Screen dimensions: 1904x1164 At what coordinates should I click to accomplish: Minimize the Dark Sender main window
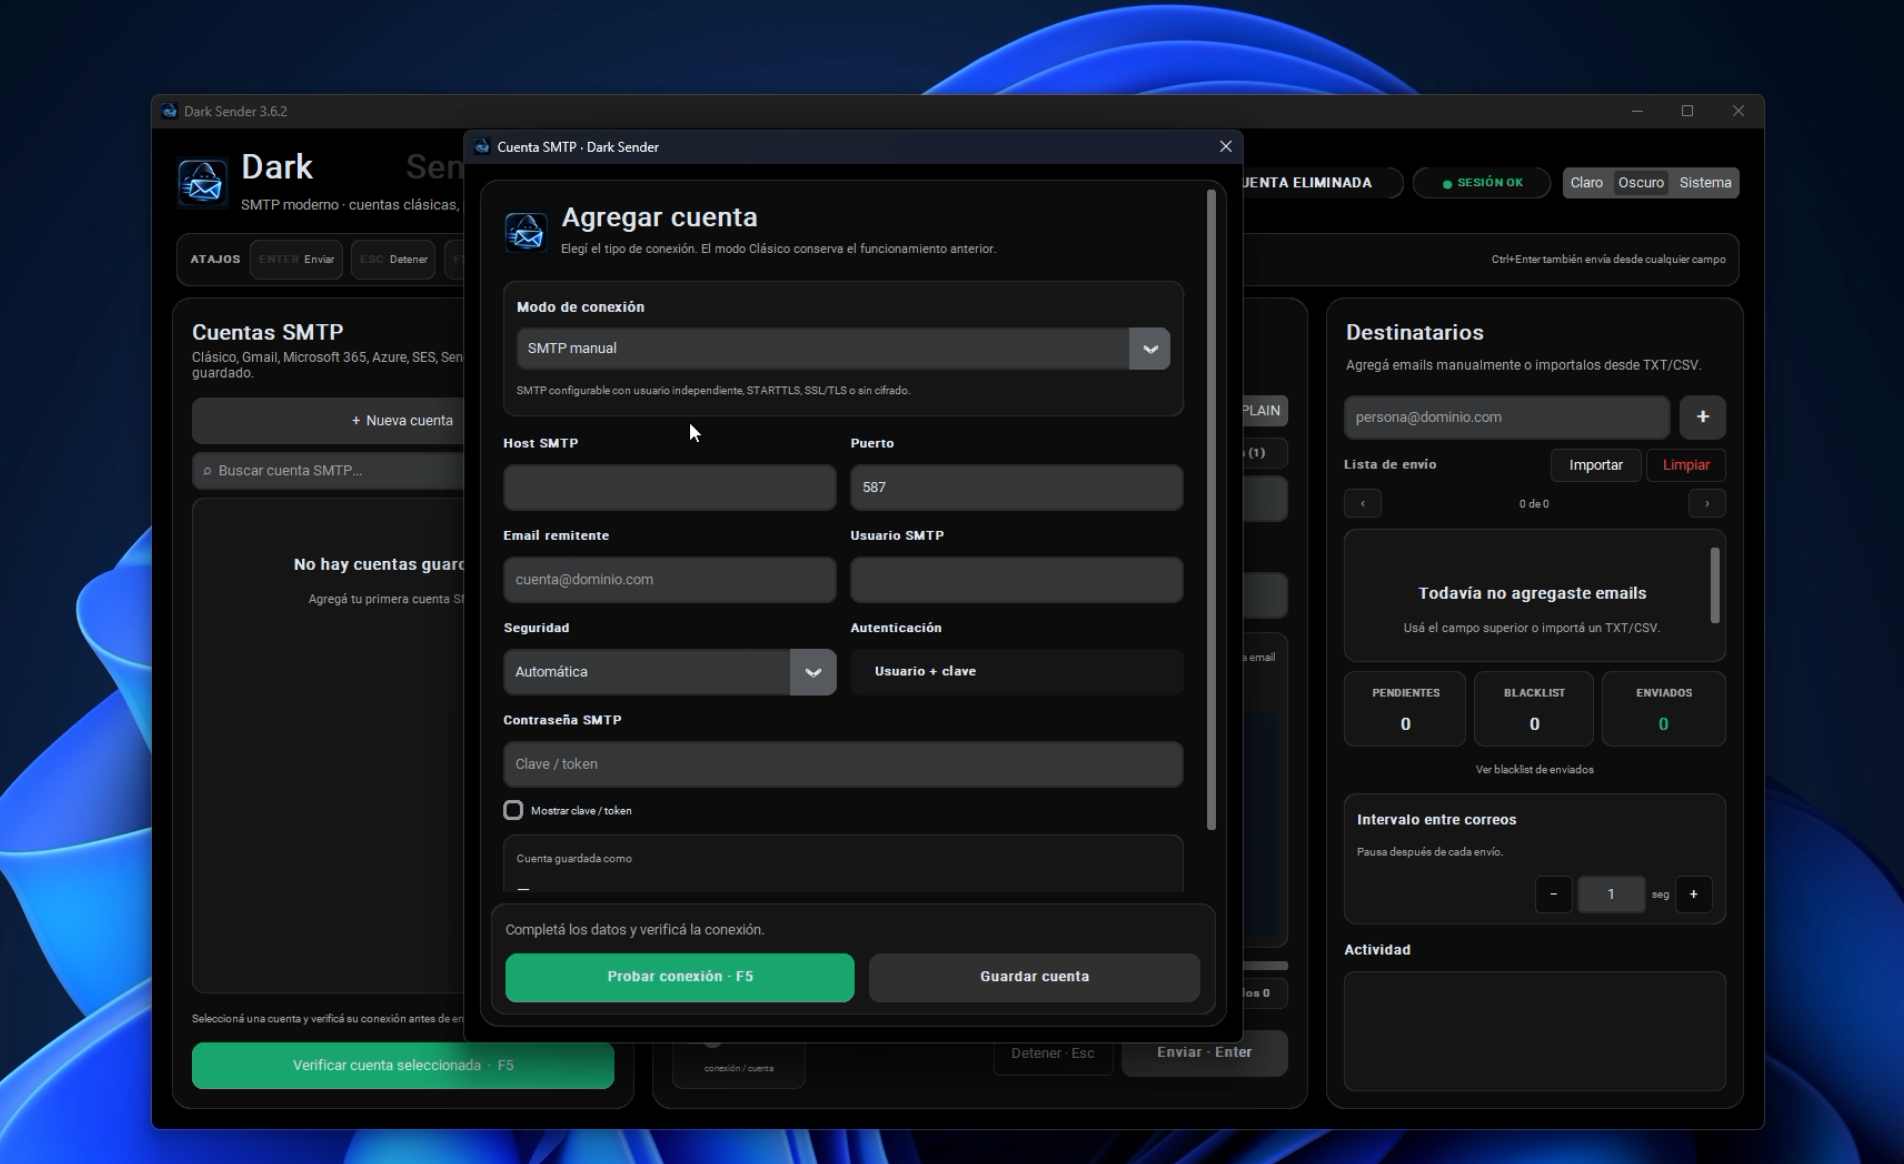point(1637,111)
